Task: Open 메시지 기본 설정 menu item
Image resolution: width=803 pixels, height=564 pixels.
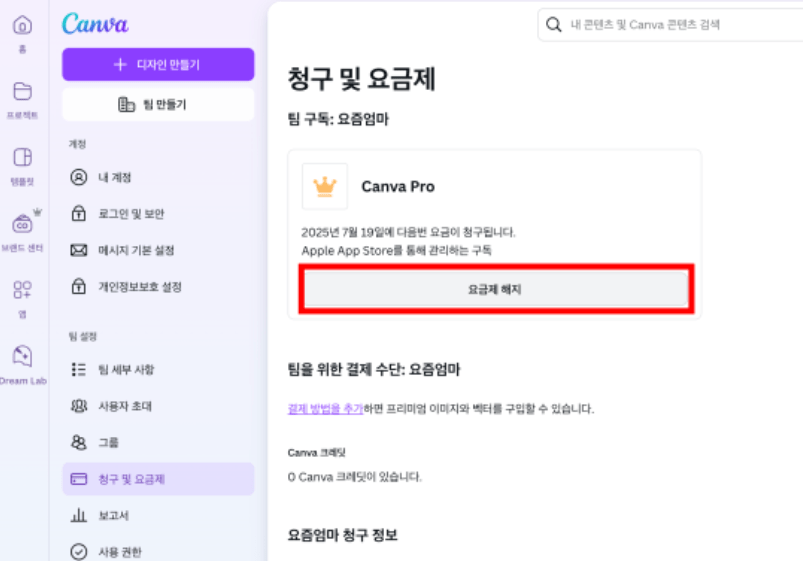Action: pyautogui.click(x=158, y=250)
